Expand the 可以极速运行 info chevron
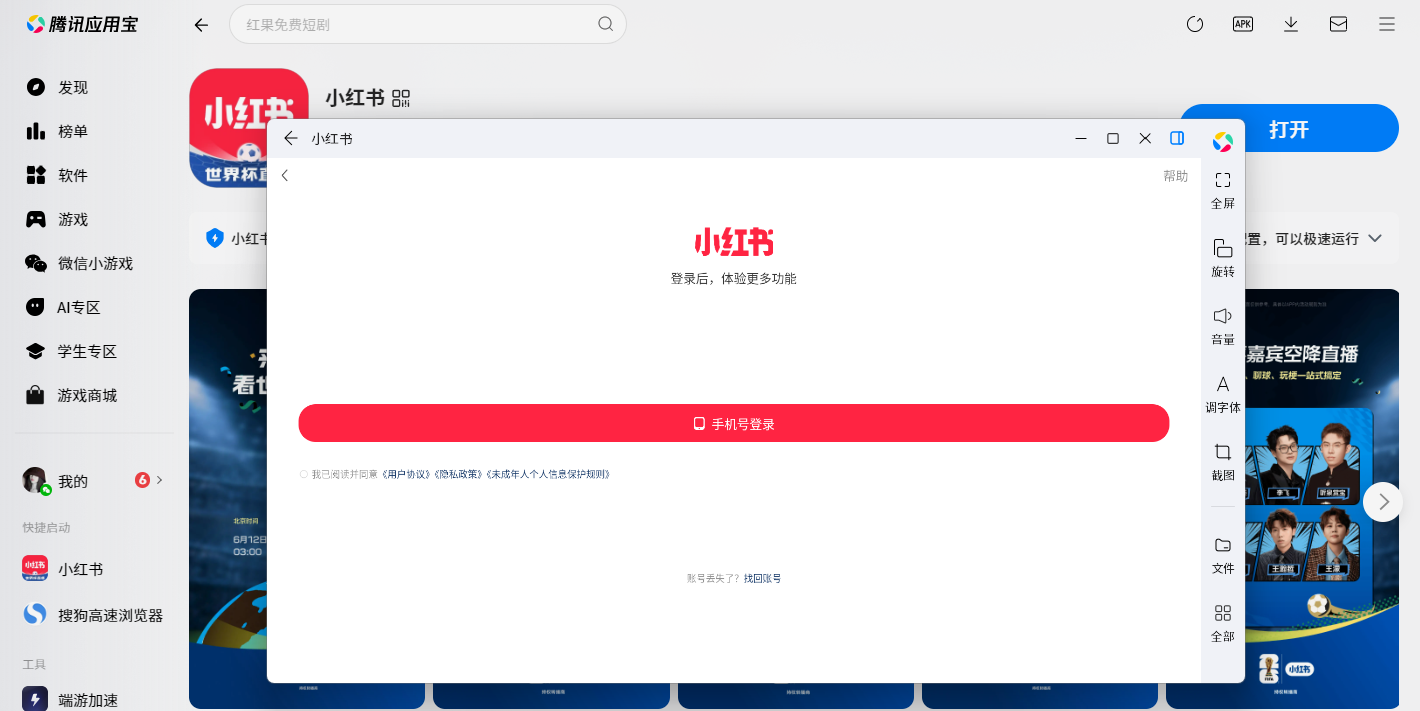 1375,238
